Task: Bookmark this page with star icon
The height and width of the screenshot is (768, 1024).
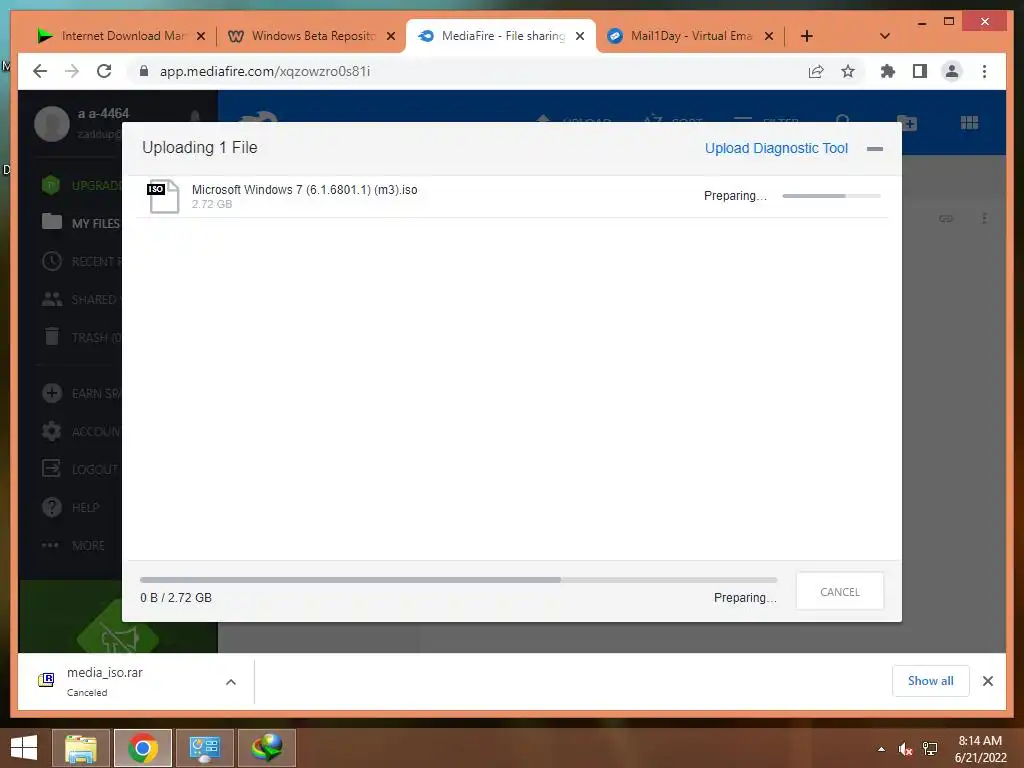Action: pyautogui.click(x=848, y=71)
